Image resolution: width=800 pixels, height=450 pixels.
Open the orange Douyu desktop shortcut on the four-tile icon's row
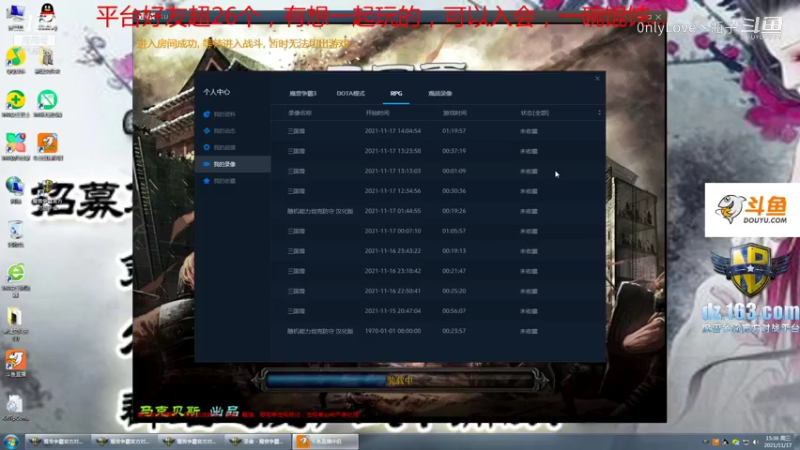click(47, 147)
